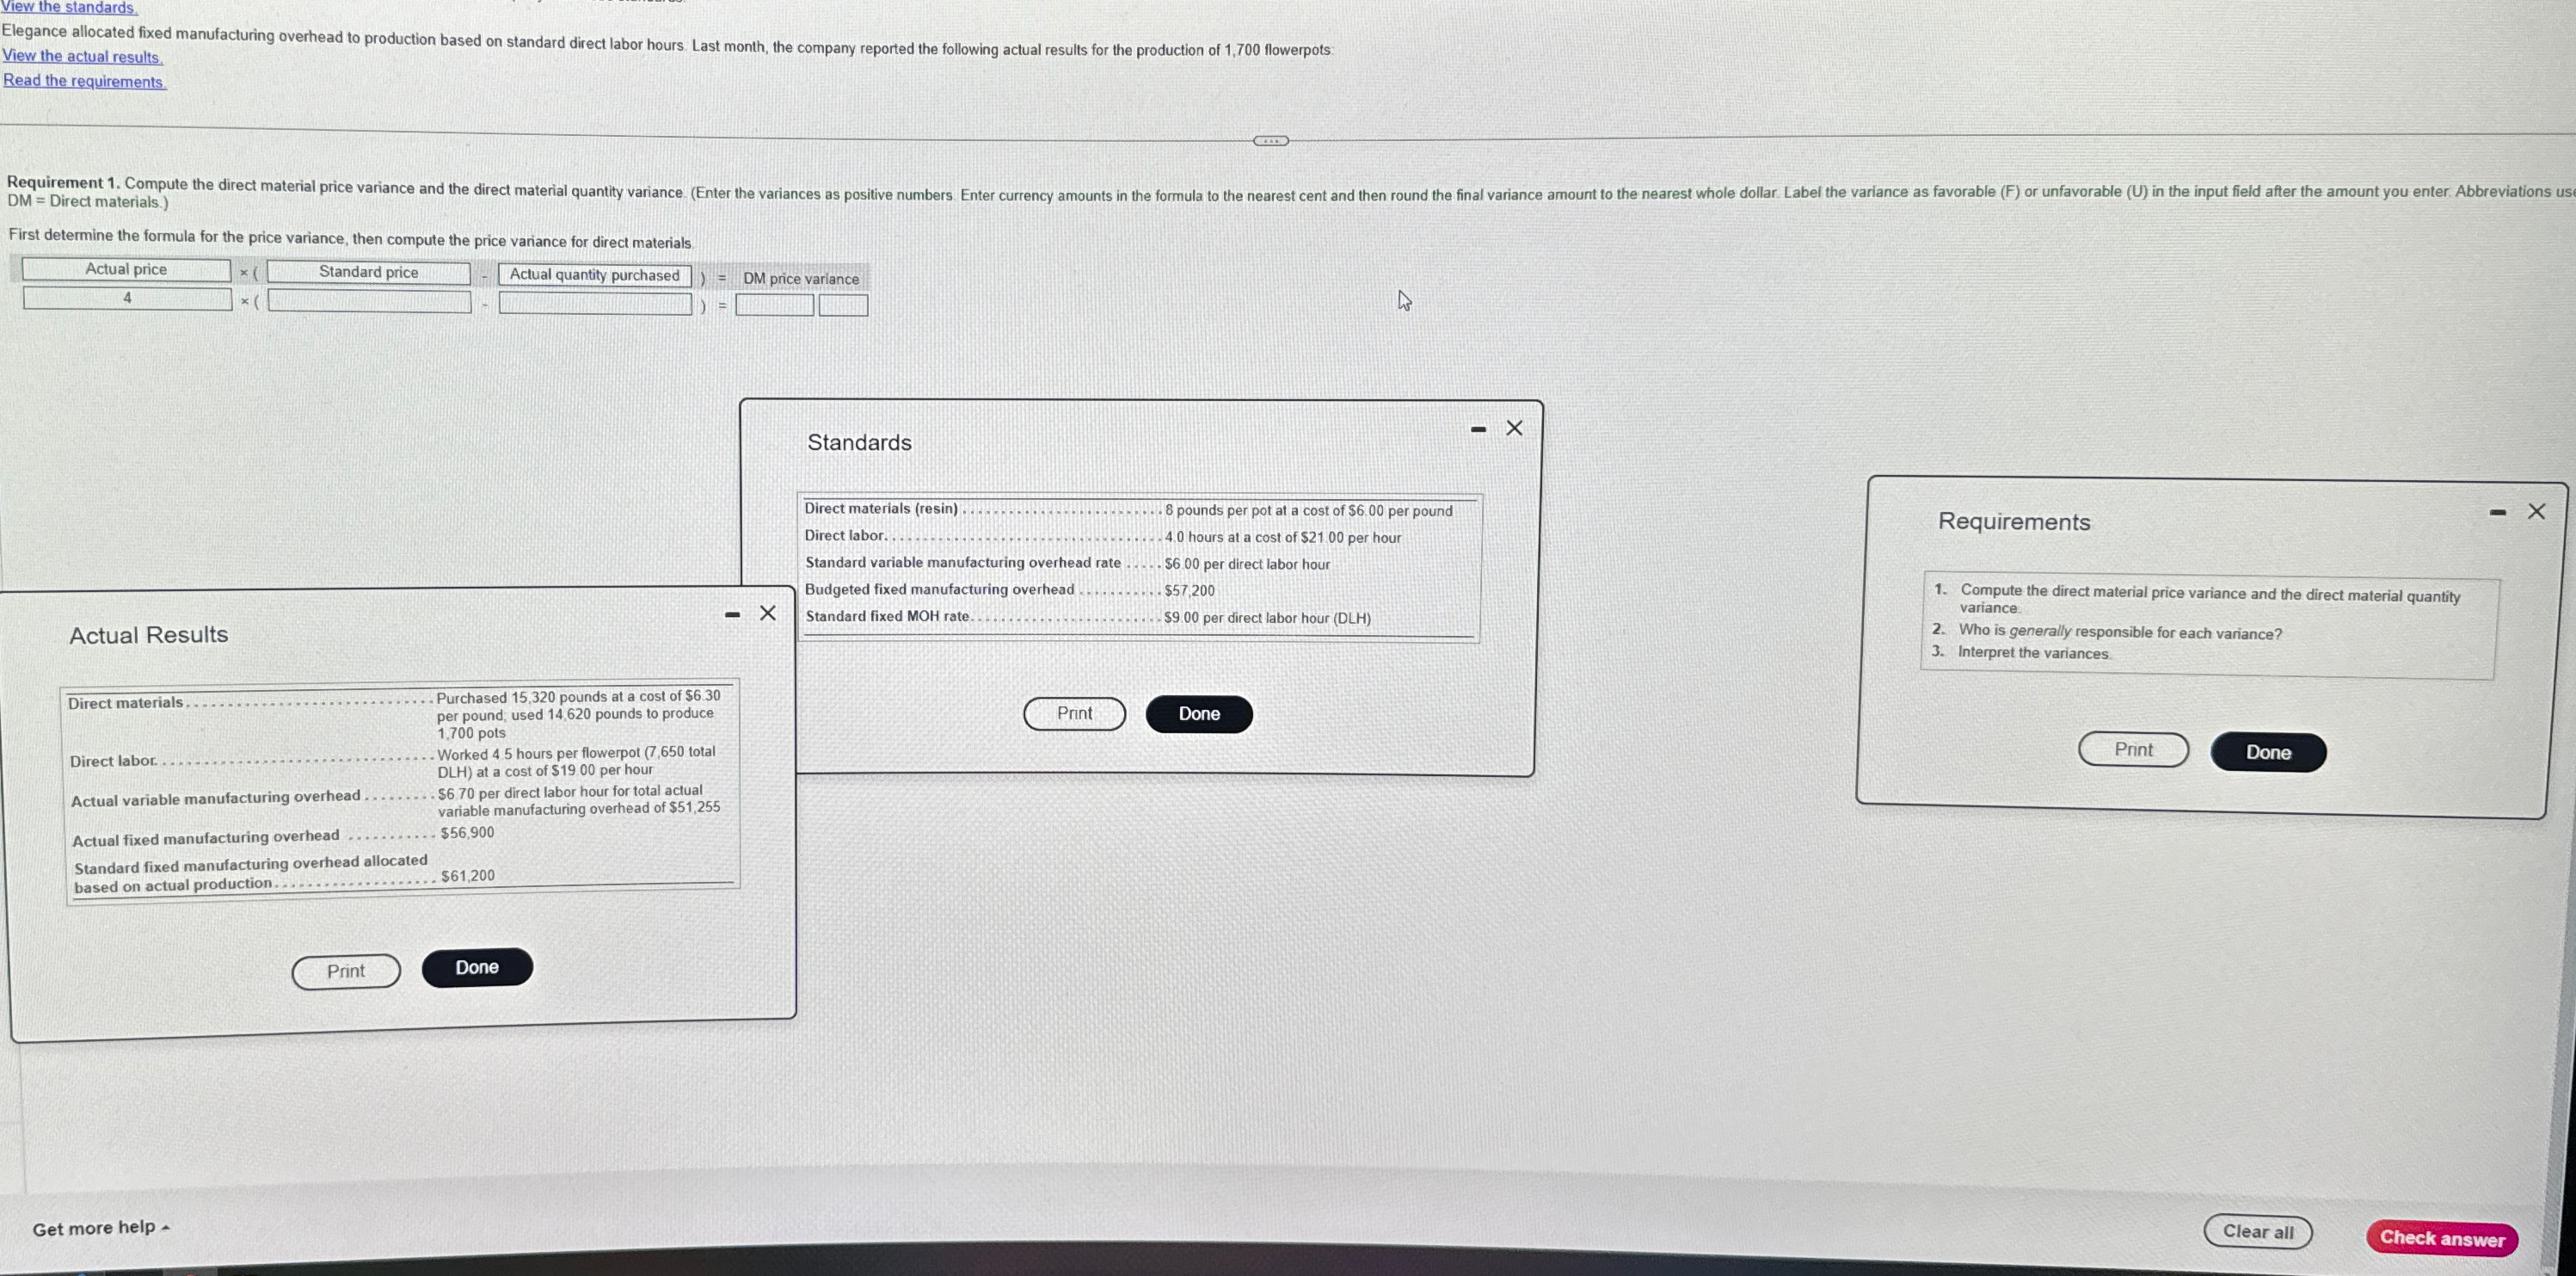Click the Read the requirements link

pyautogui.click(x=83, y=79)
